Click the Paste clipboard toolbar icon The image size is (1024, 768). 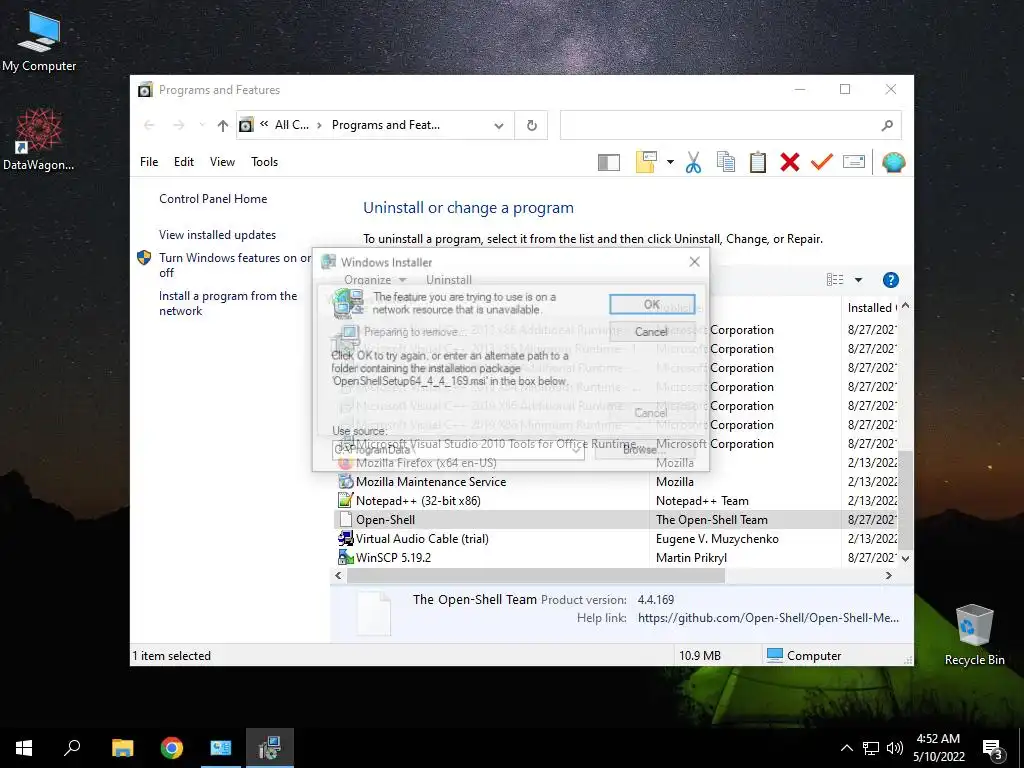click(758, 162)
